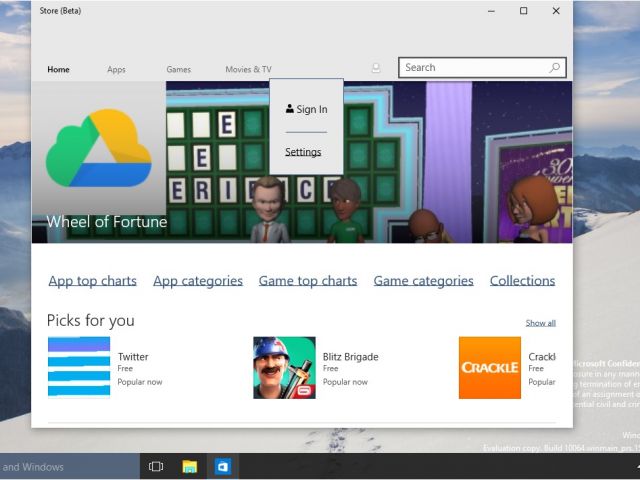Click inside the Store Search field

click(x=470, y=68)
